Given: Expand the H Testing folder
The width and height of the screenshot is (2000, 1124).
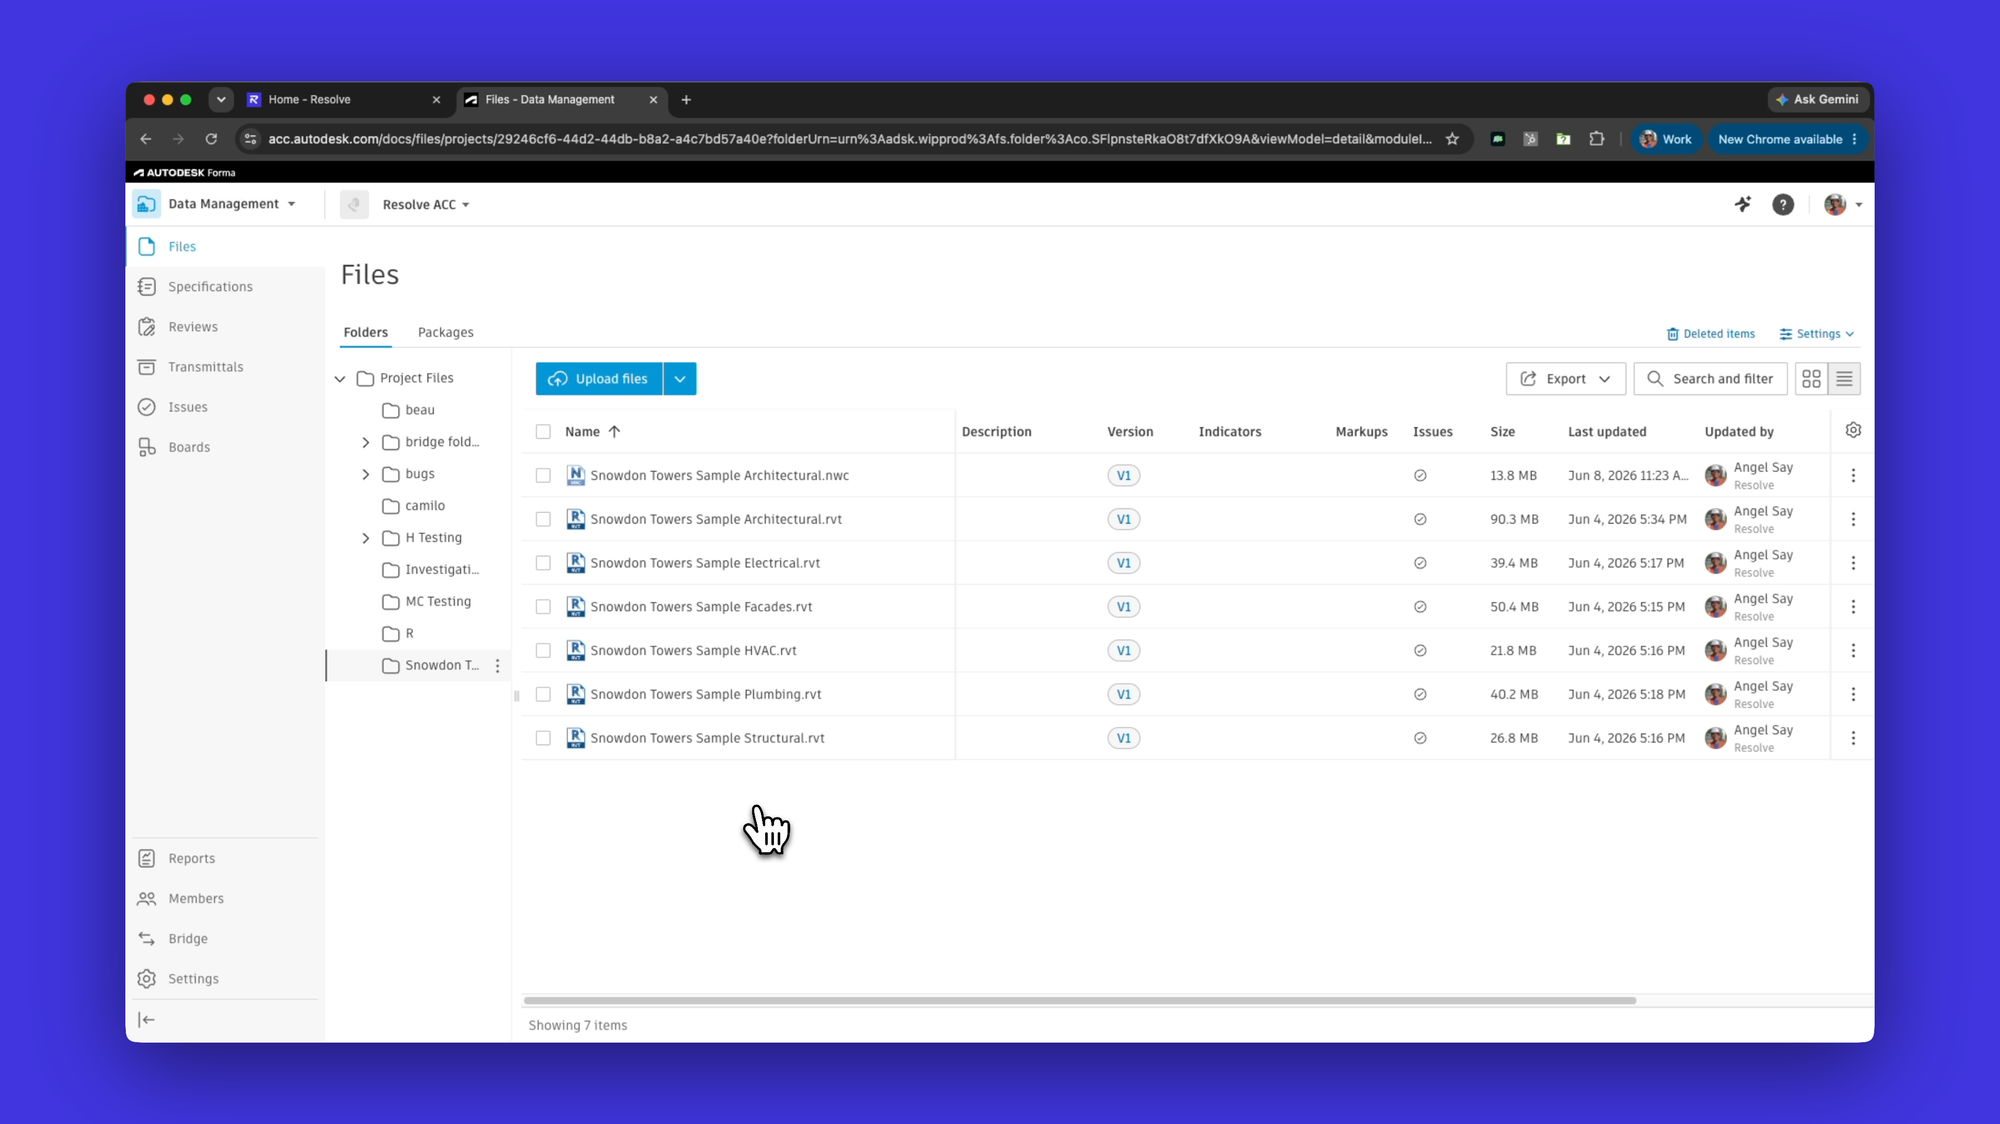Looking at the screenshot, I should coord(365,538).
